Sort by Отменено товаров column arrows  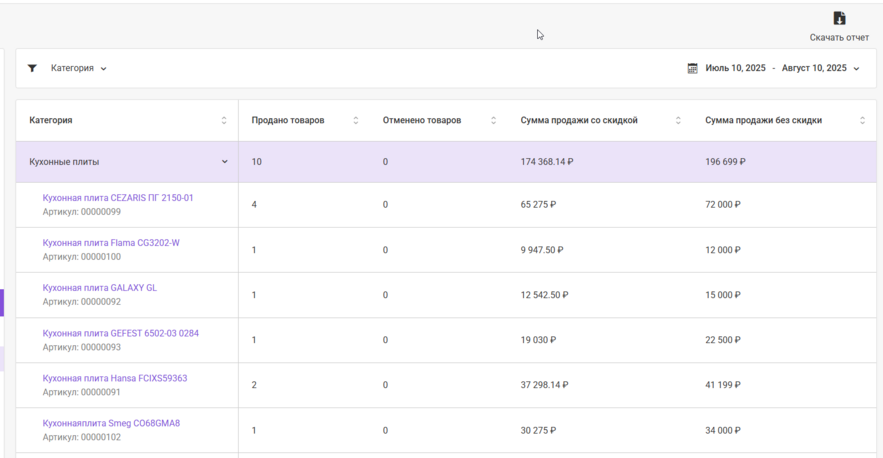[493, 121]
